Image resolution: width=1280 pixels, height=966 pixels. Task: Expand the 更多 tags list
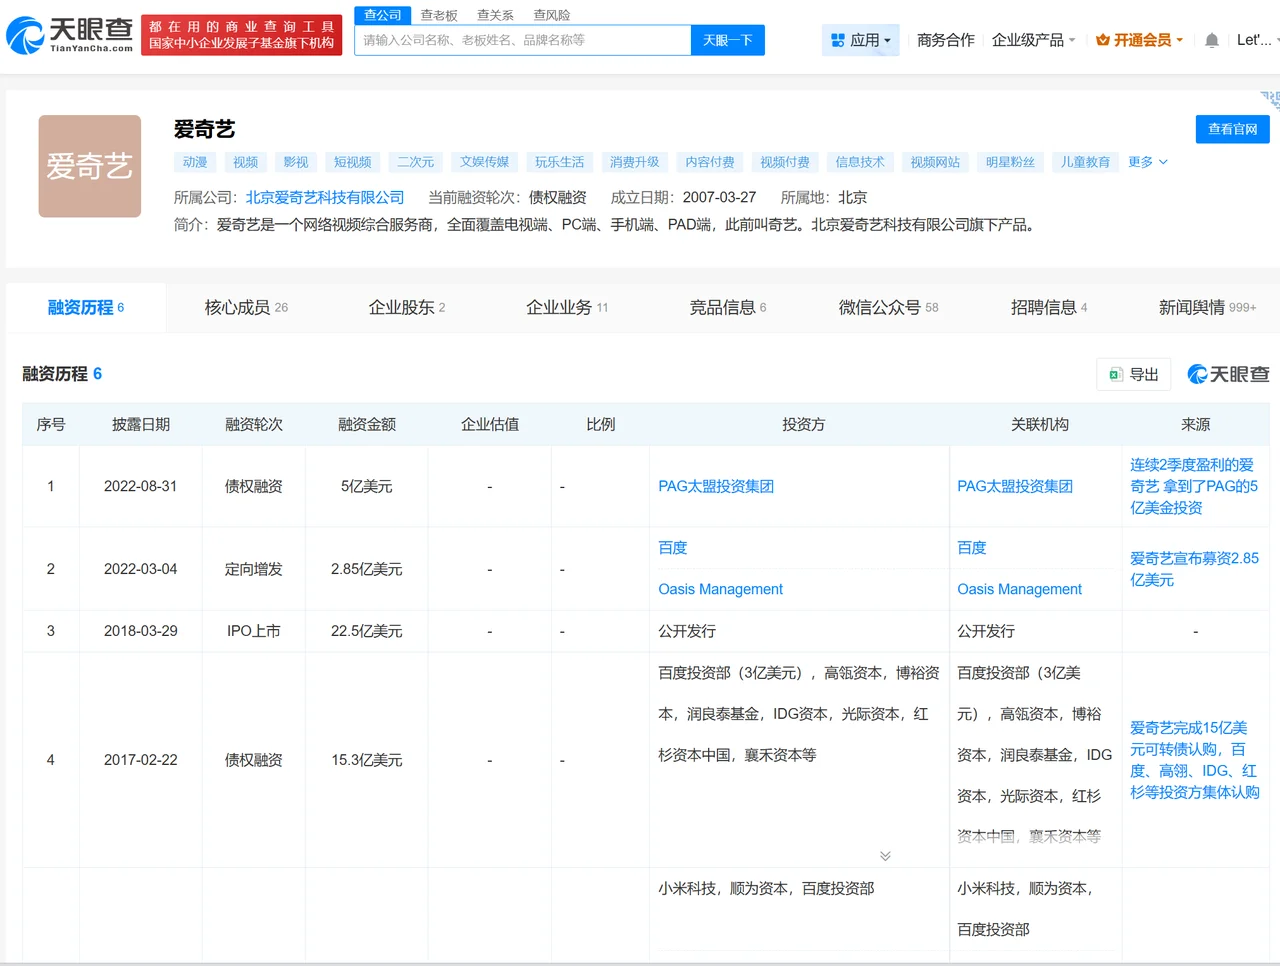[1147, 162]
